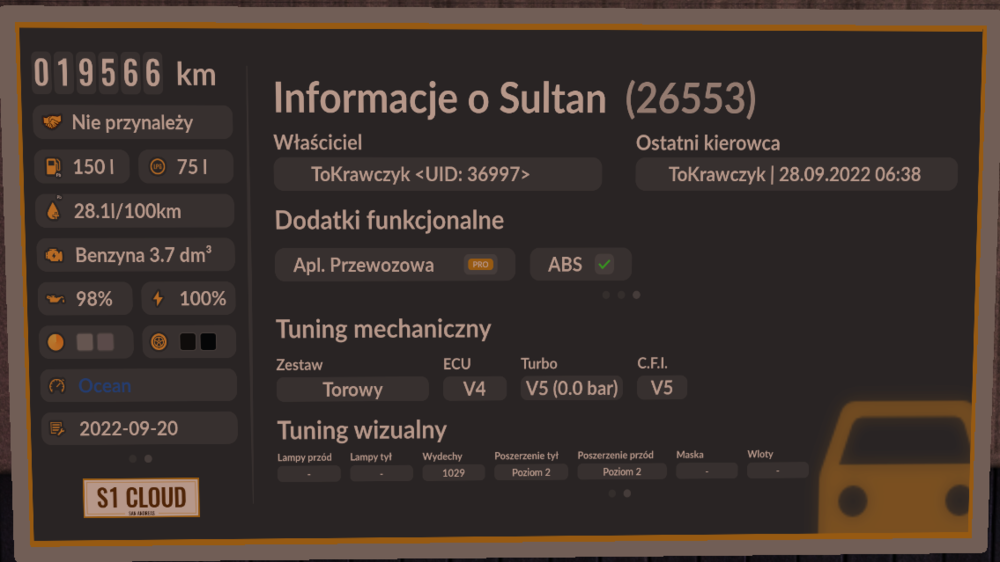The width and height of the screenshot is (1000, 562).
Task: Click the blue Ocean text
Action: [x=105, y=386]
